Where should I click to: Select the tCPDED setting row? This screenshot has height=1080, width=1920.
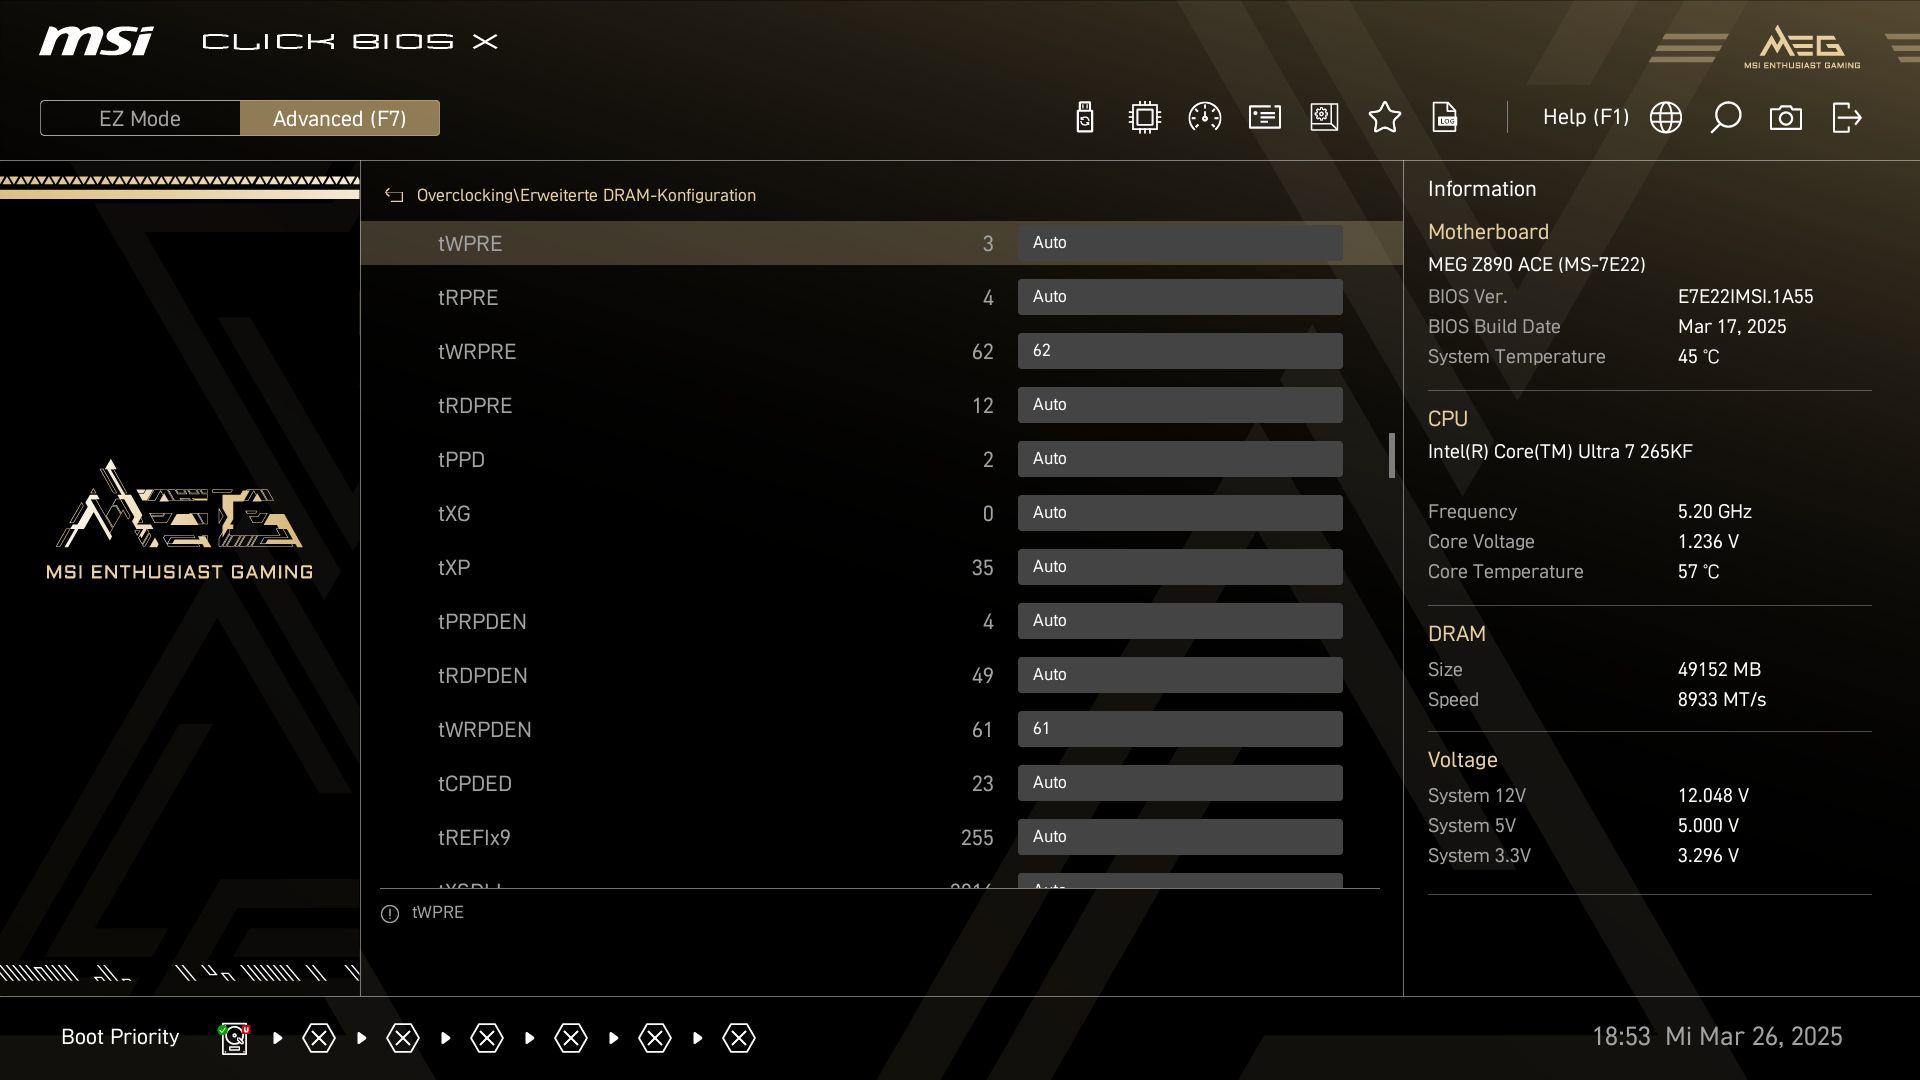point(700,784)
